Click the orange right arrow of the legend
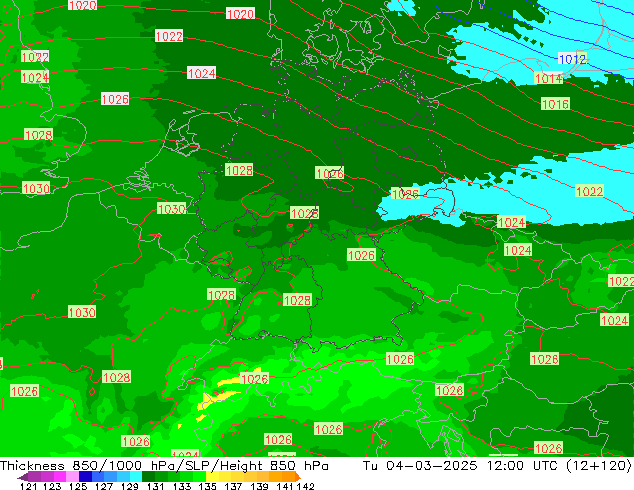Screen dimensions: 634x490 298,477
